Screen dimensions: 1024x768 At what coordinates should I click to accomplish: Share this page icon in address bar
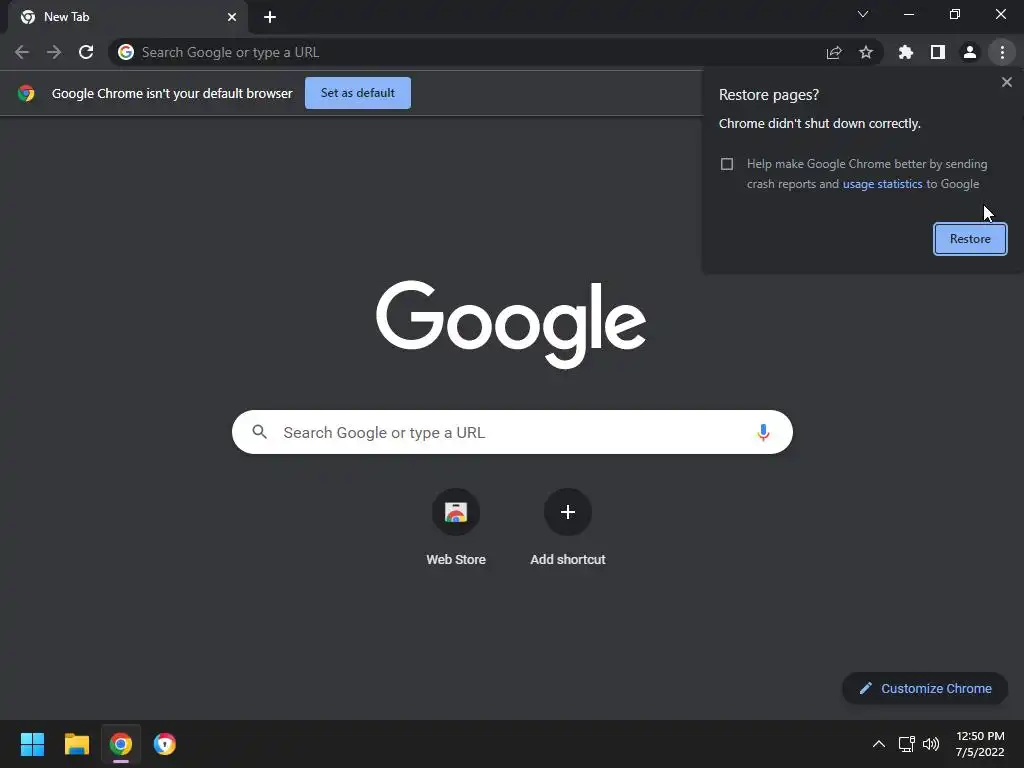[x=834, y=52]
